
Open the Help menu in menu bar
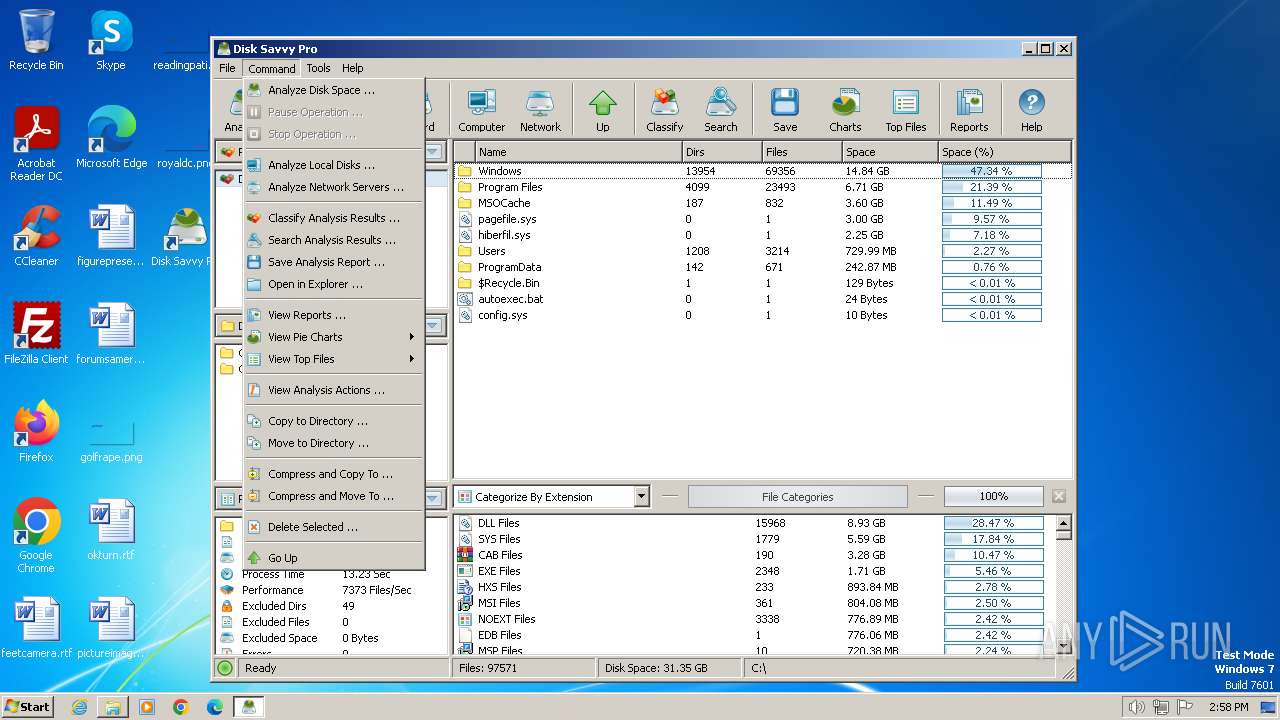click(352, 68)
